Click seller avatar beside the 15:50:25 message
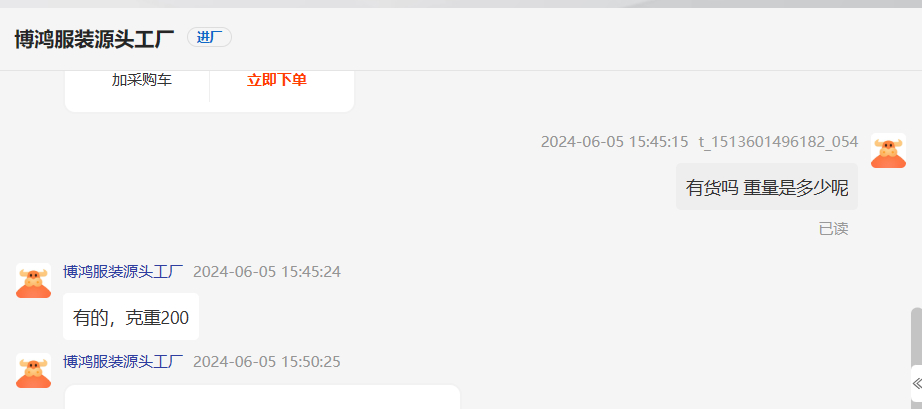Image resolution: width=922 pixels, height=409 pixels. (x=34, y=371)
